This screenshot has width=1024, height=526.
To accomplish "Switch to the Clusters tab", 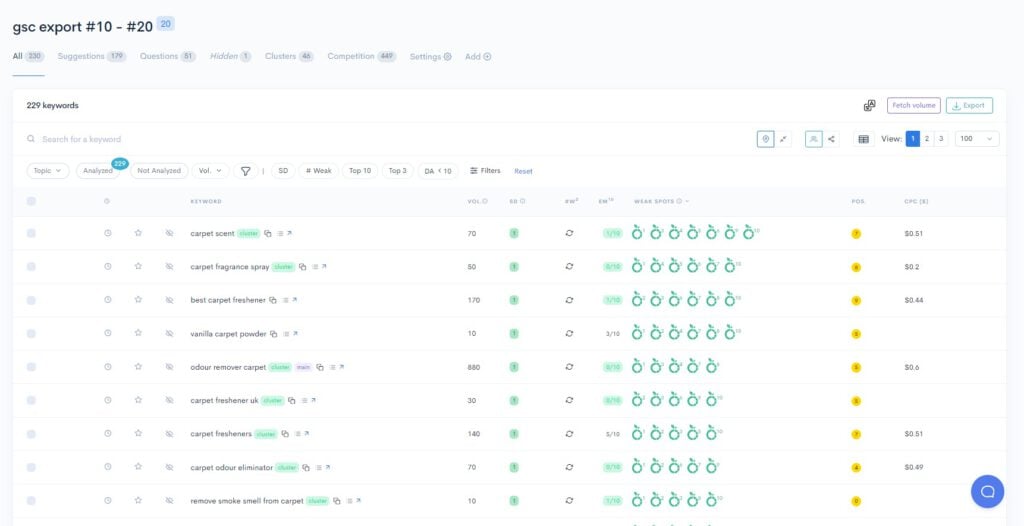I will click(x=289, y=57).
